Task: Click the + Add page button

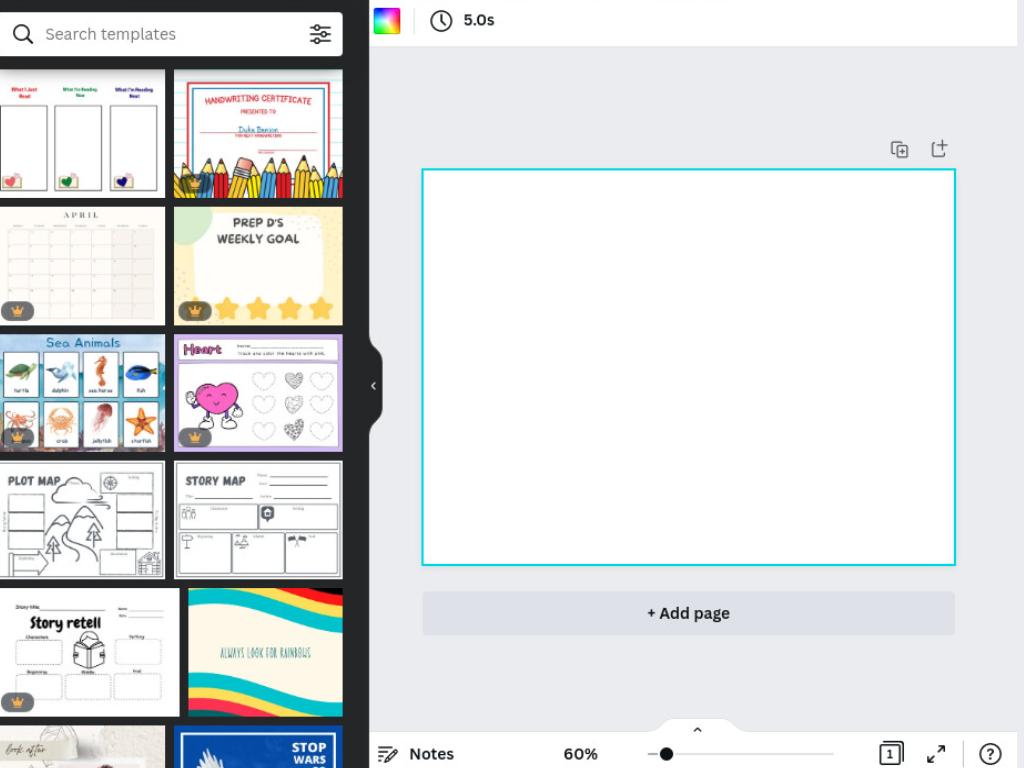Action: pos(688,613)
